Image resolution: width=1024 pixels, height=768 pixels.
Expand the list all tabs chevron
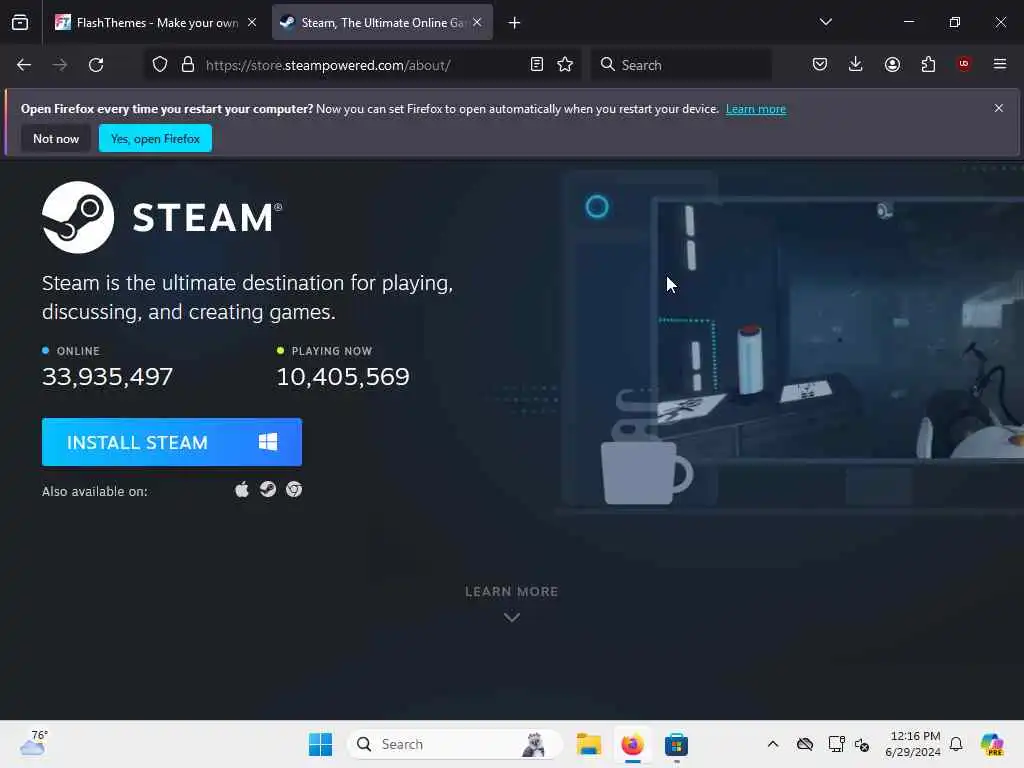click(825, 22)
